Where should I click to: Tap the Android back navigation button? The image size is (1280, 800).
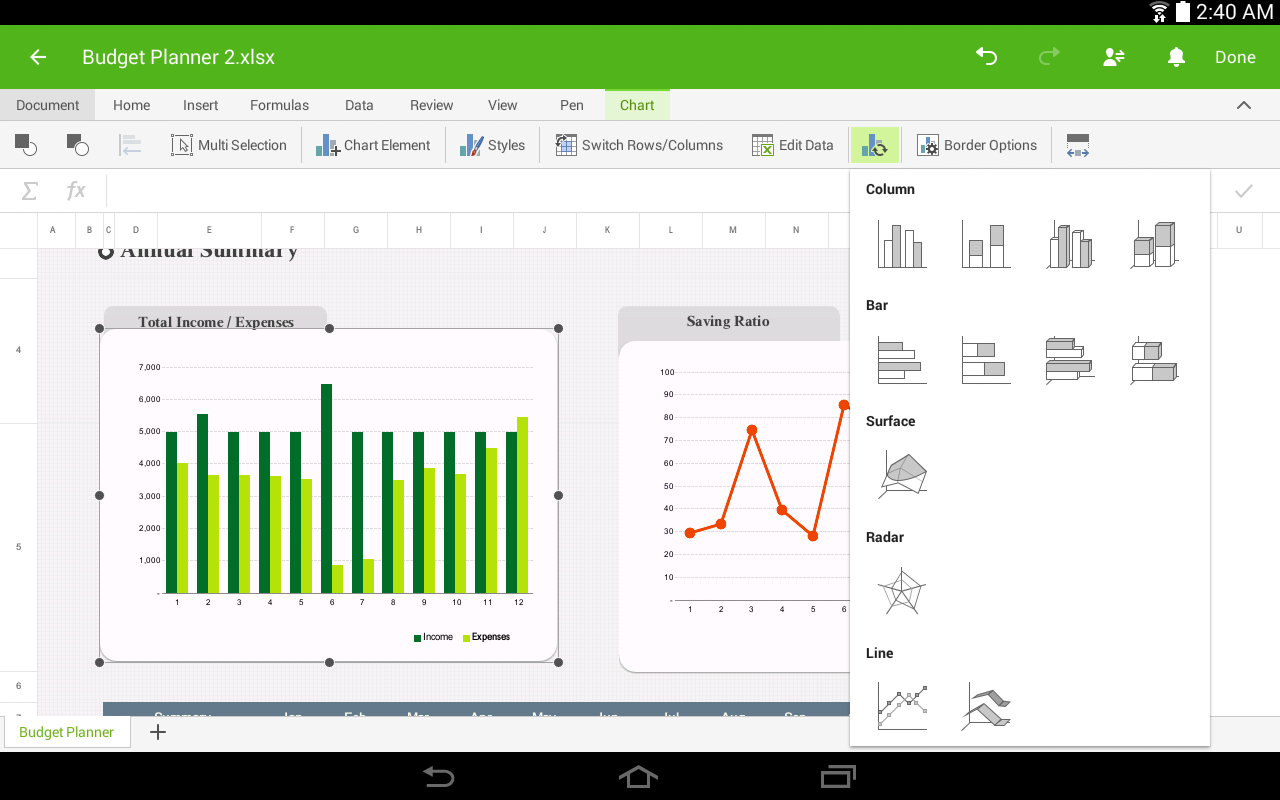point(439,776)
